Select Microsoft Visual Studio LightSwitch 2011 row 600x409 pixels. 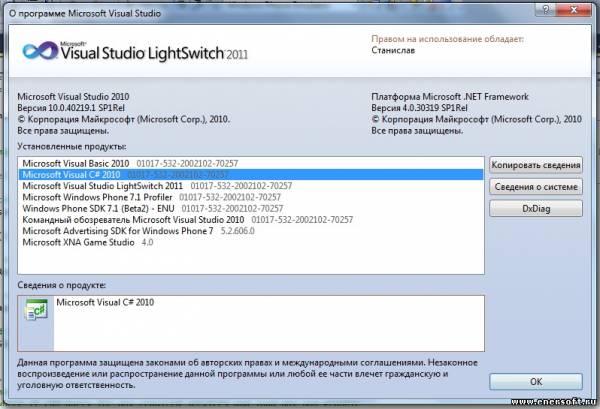tap(251, 186)
